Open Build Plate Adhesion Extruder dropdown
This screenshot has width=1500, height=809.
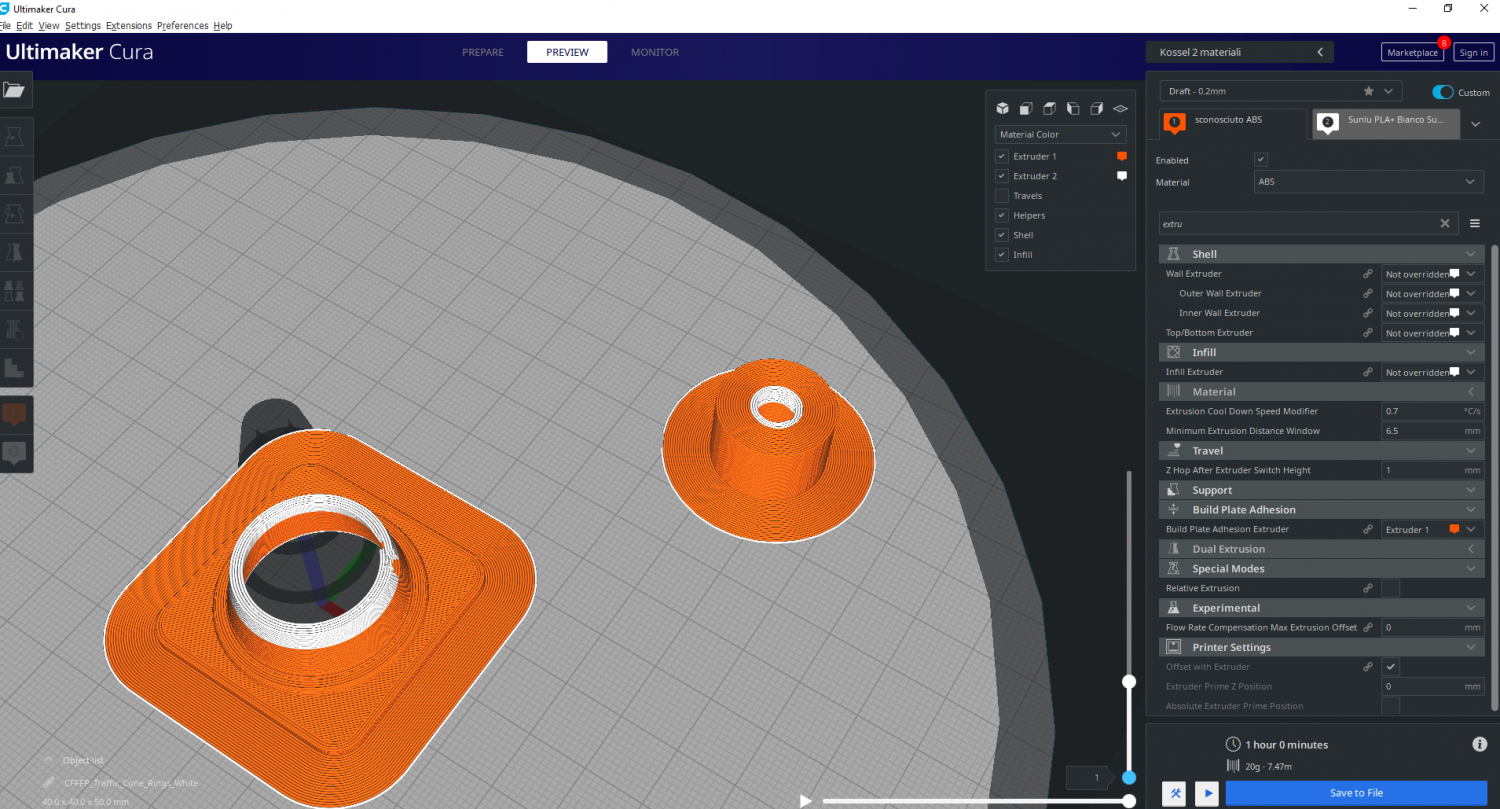1432,529
